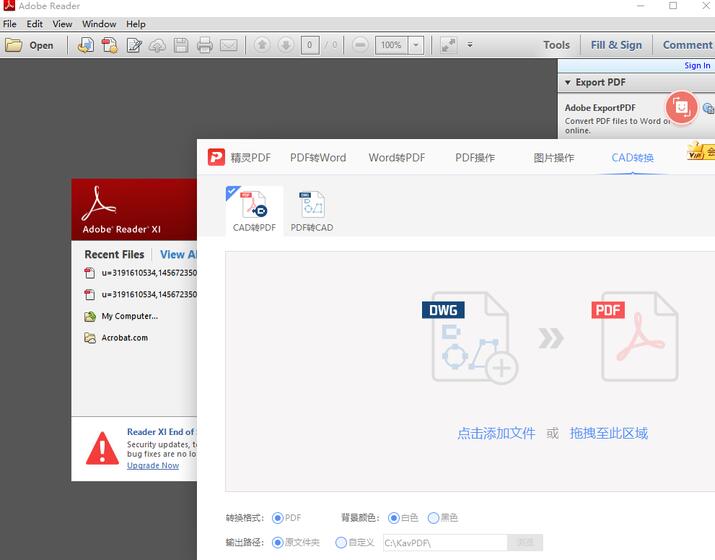The image size is (715, 560).
Task: Switch to the 图片操作 tab
Action: (554, 158)
